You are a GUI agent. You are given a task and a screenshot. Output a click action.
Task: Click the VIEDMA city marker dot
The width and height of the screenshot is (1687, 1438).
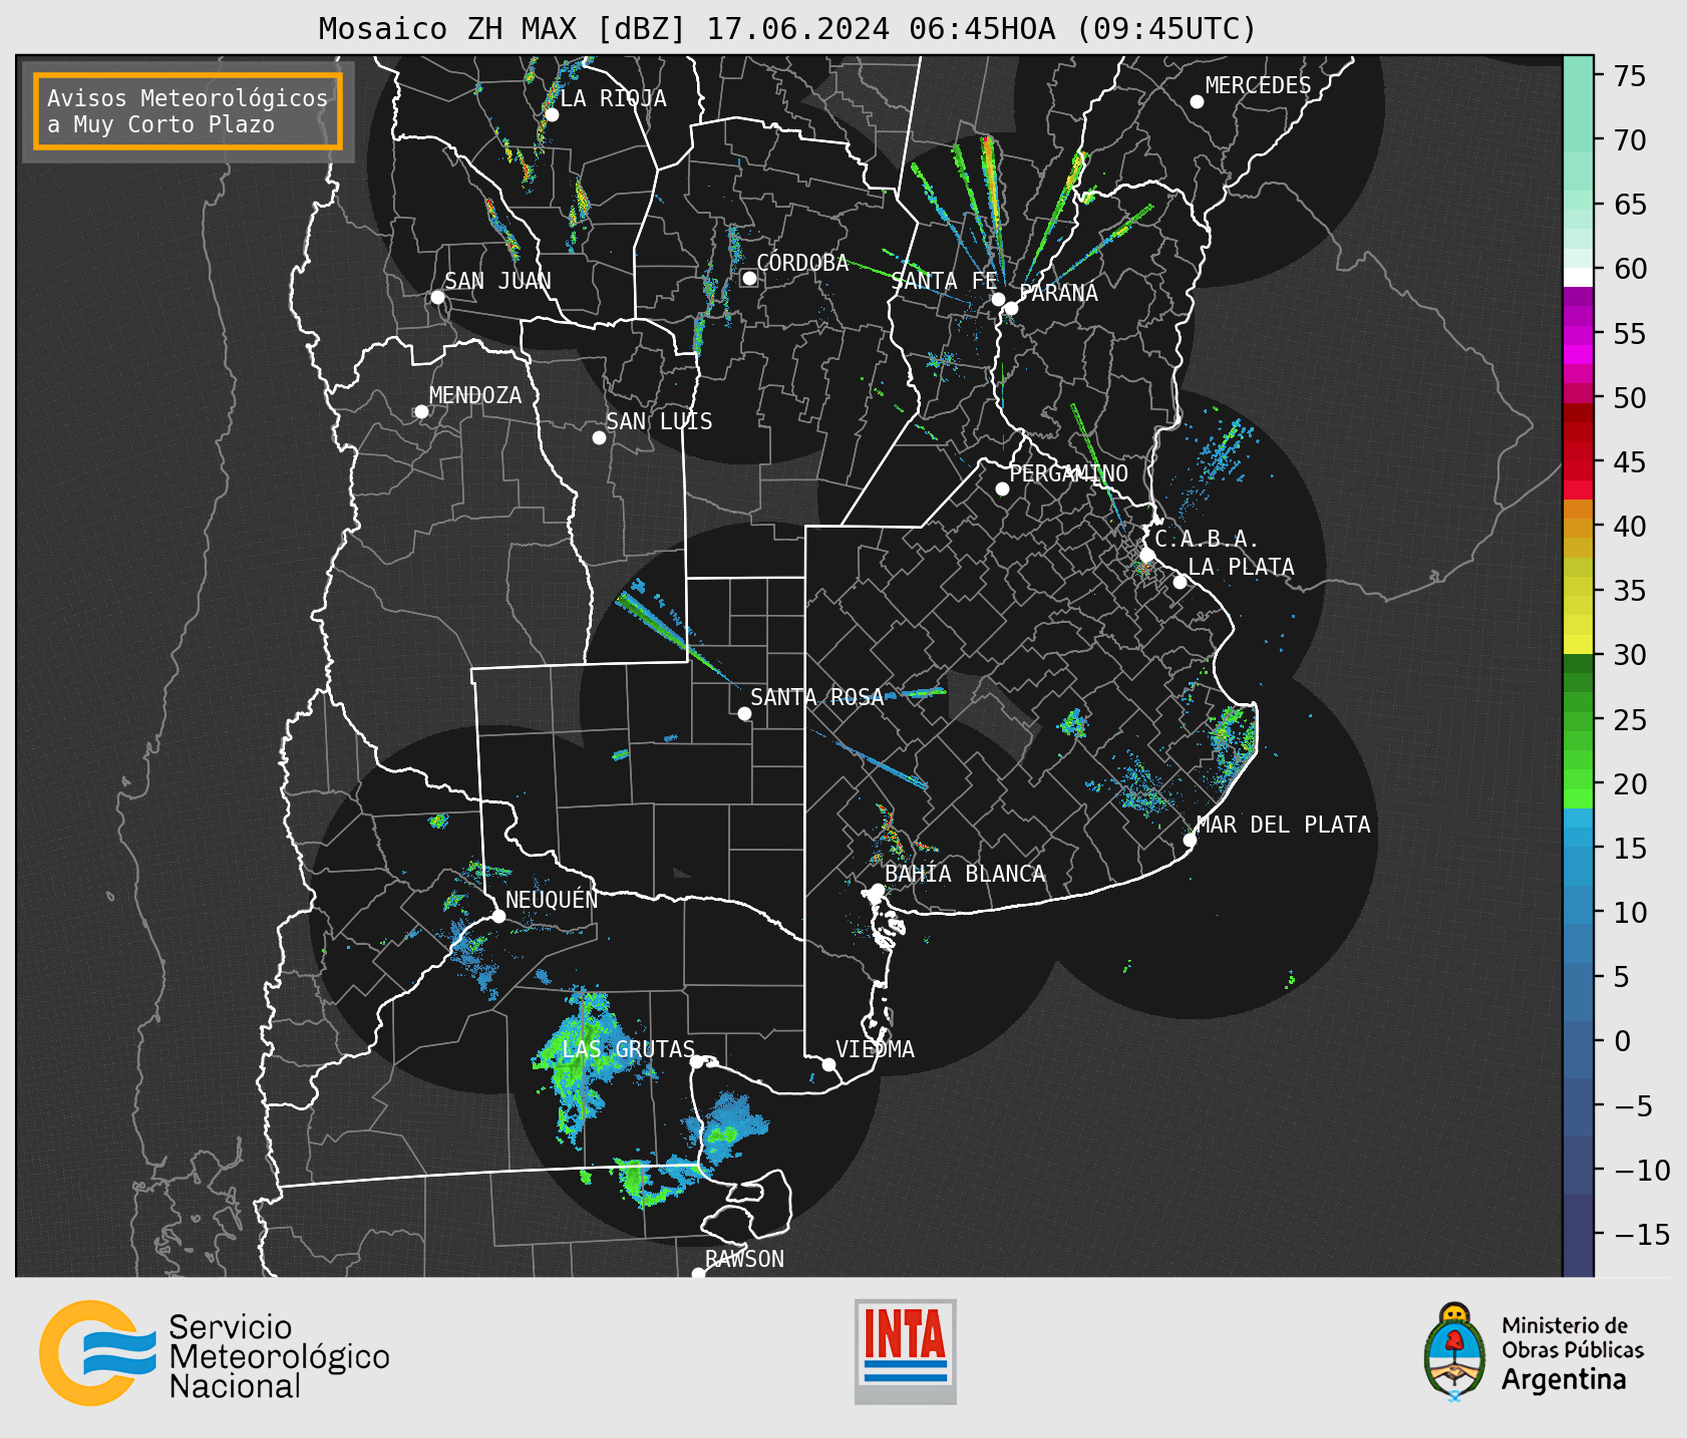[829, 1065]
